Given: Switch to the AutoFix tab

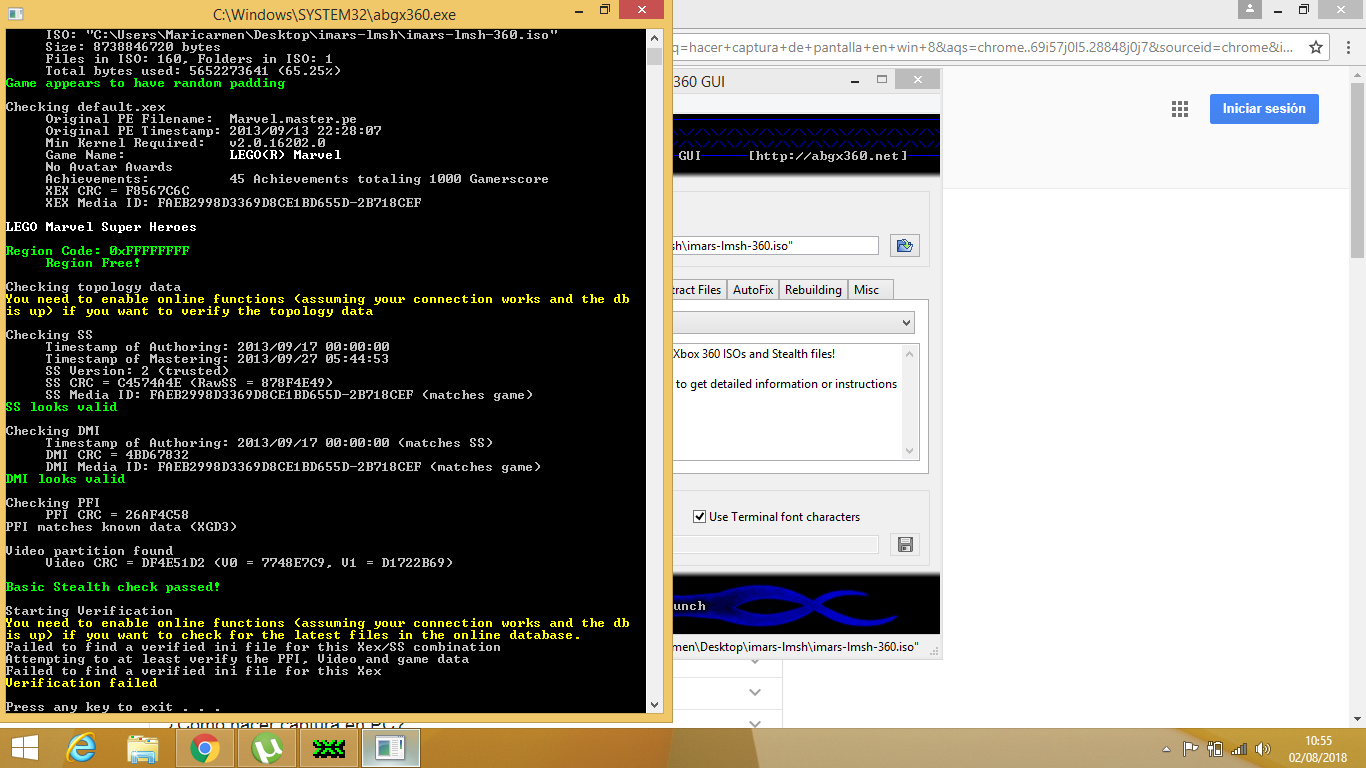Looking at the screenshot, I should [x=752, y=290].
